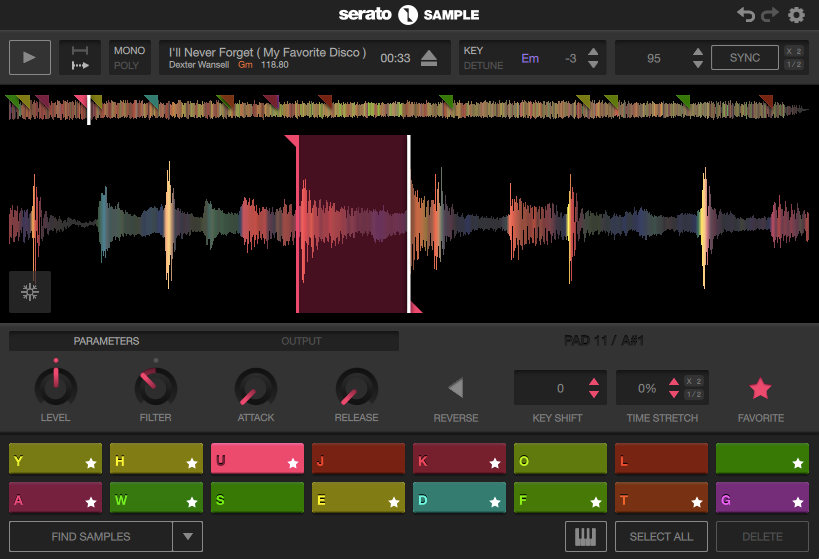This screenshot has height=559, width=819.
Task: Select KEY mode label
Action: 473,51
